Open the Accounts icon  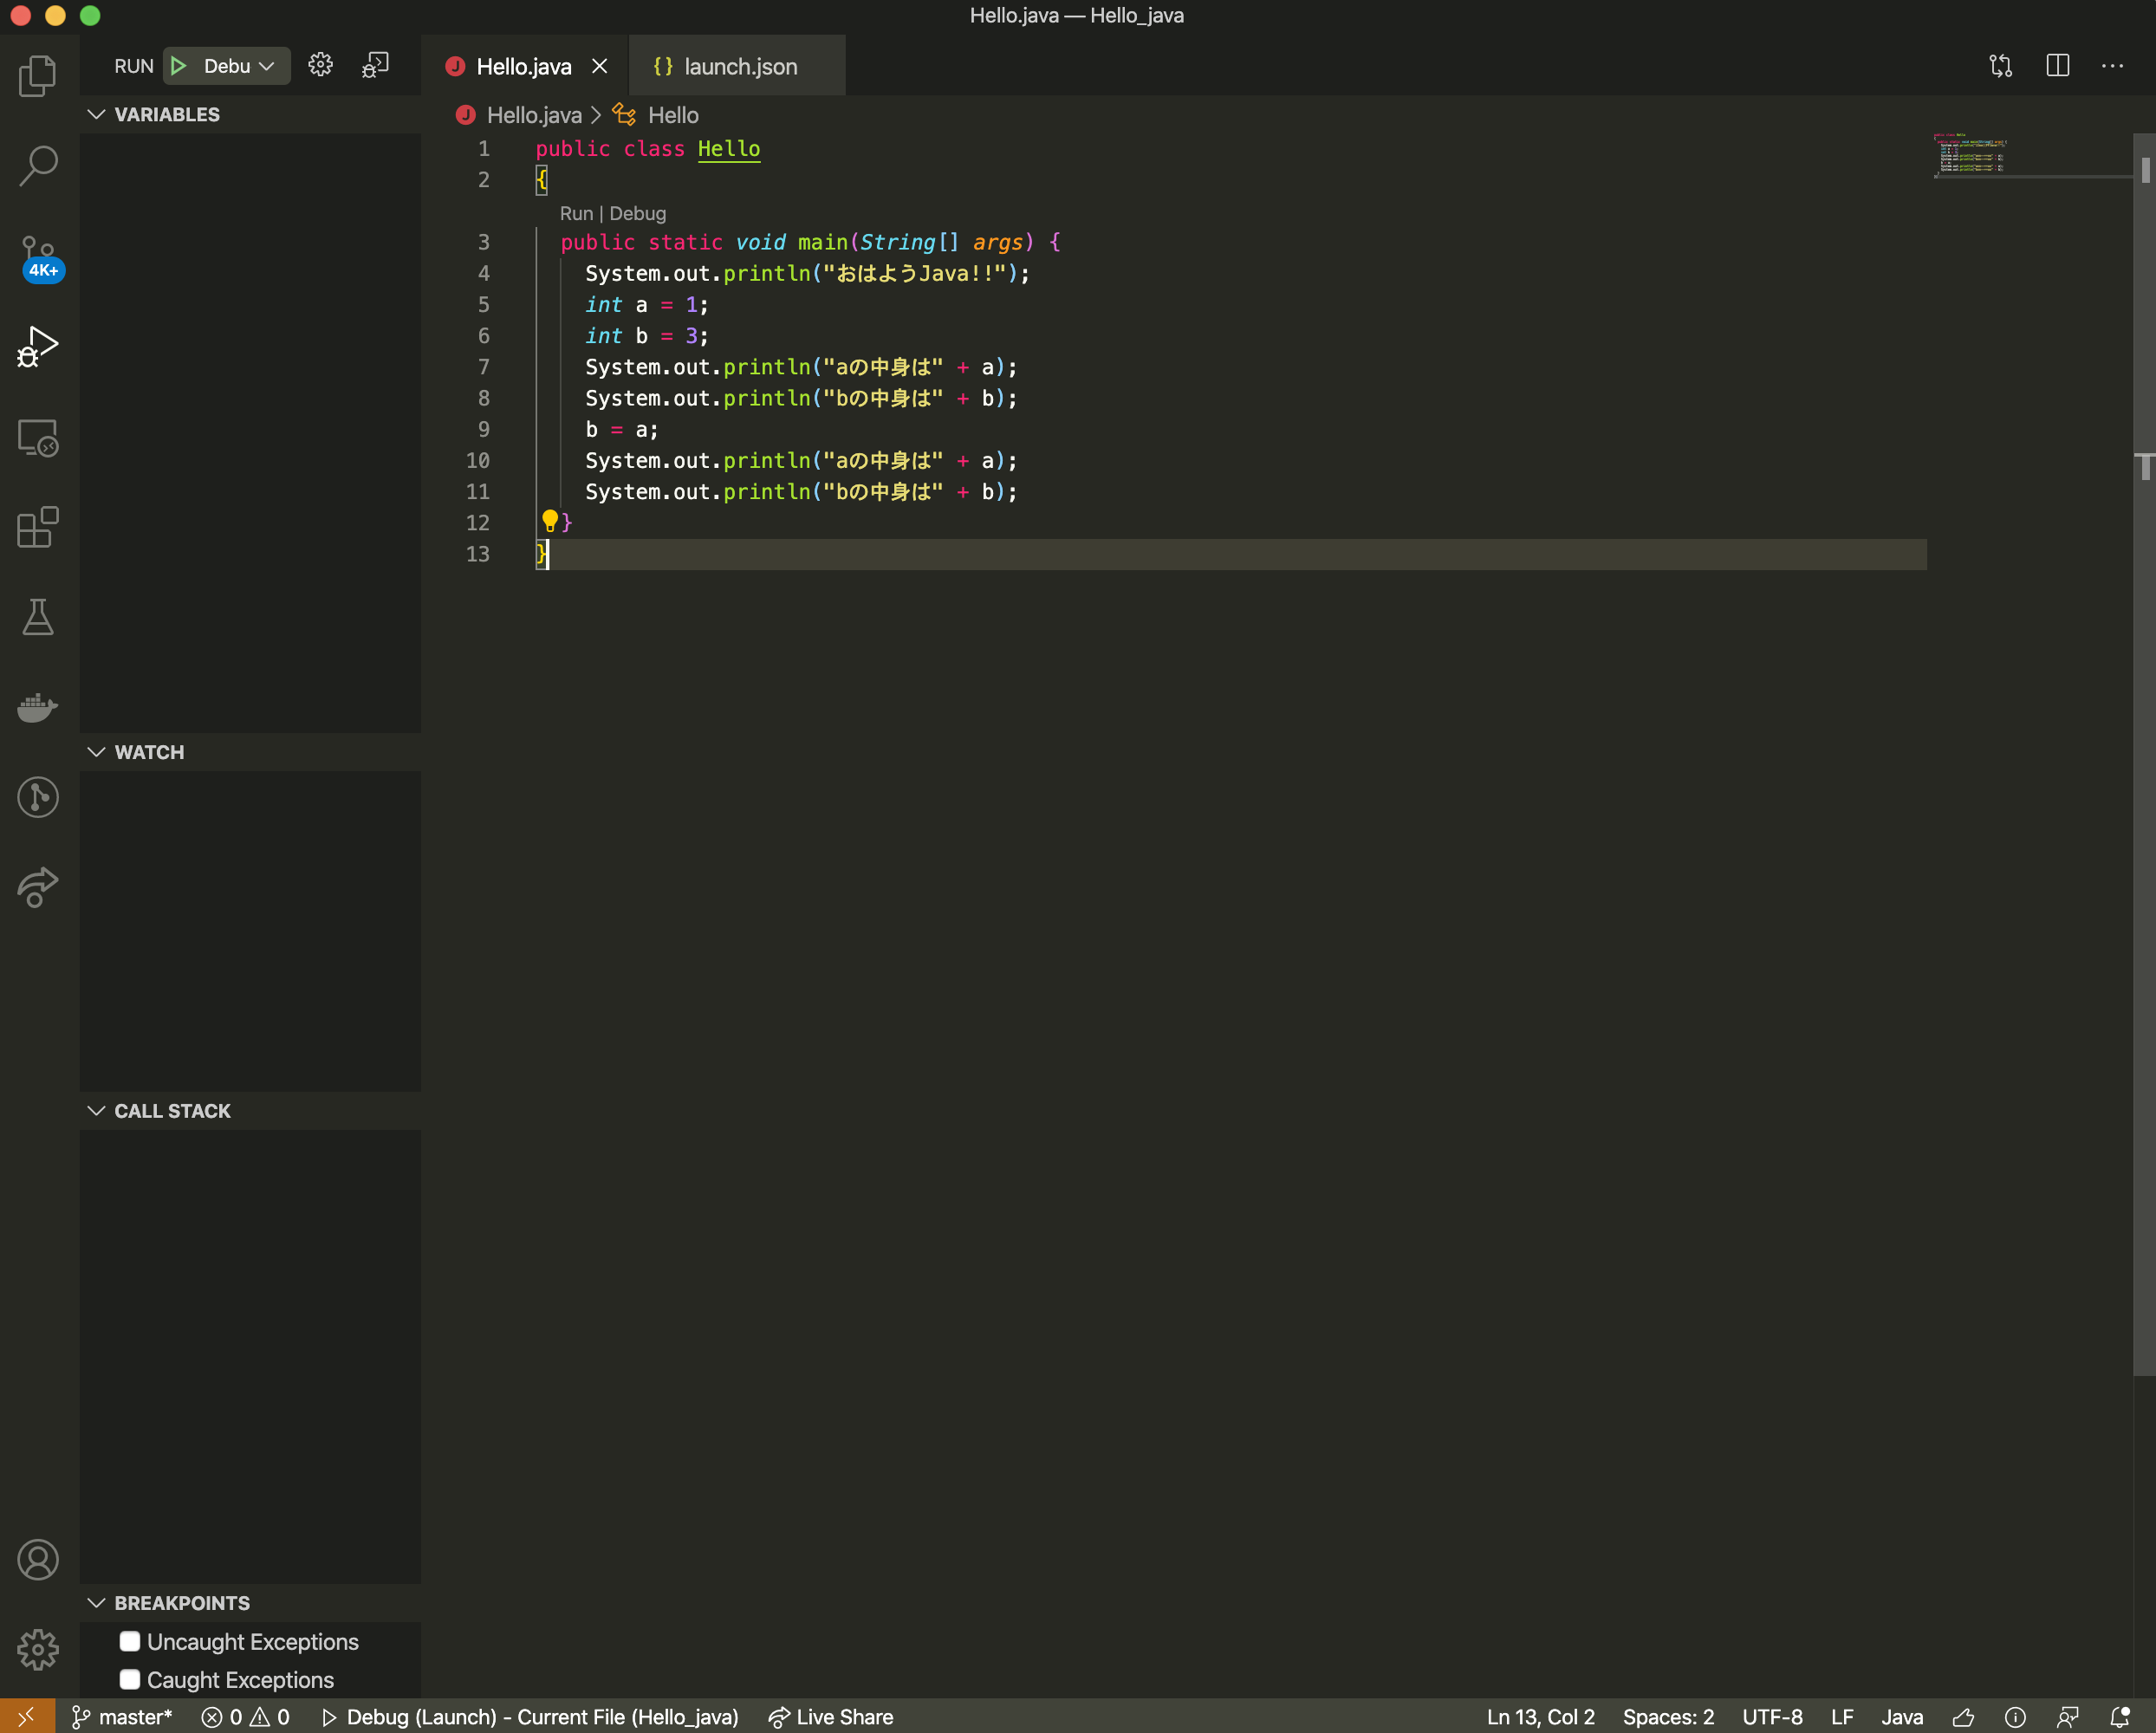38,1559
